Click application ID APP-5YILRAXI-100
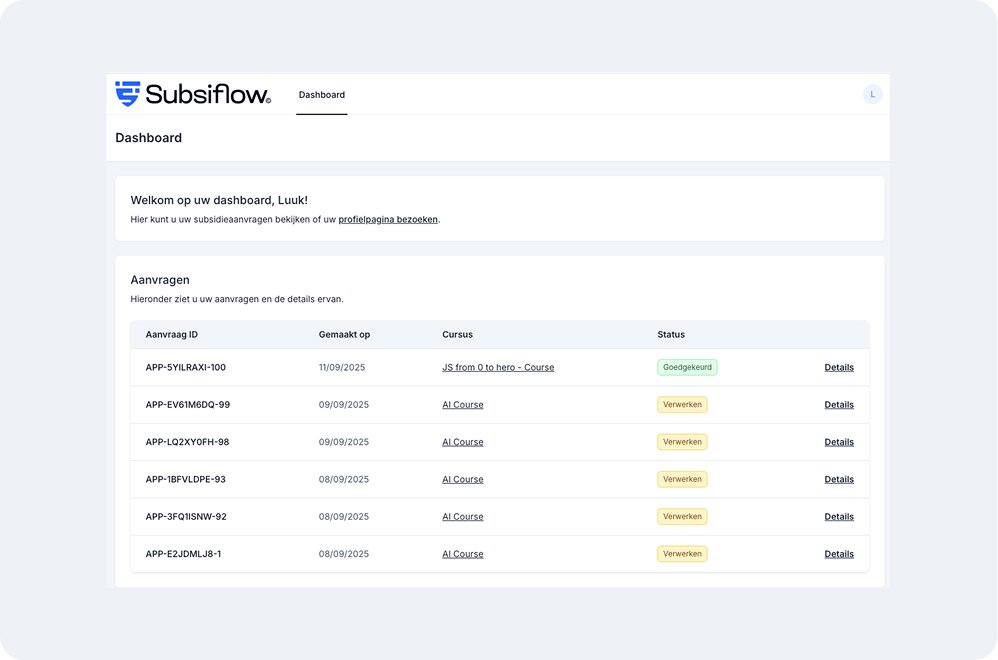 tap(185, 367)
